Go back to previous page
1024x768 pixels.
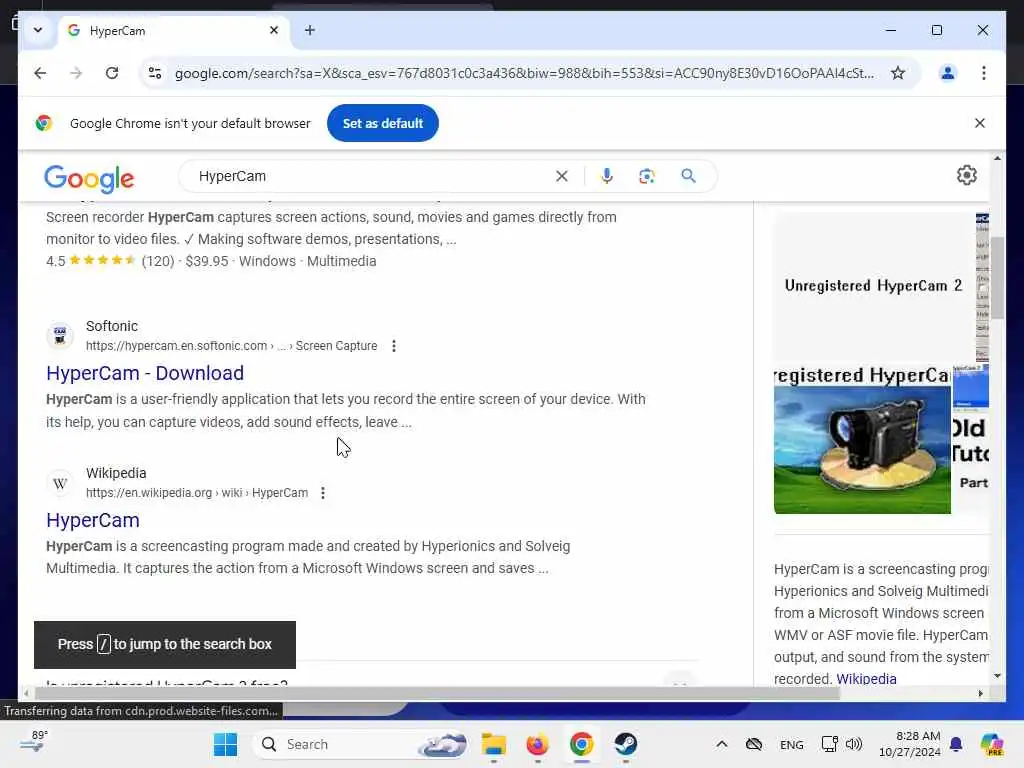(40, 73)
